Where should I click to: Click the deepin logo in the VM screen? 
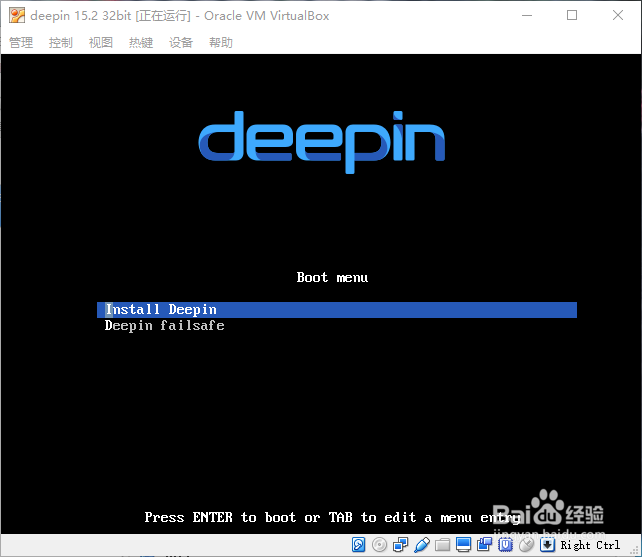tap(322, 142)
